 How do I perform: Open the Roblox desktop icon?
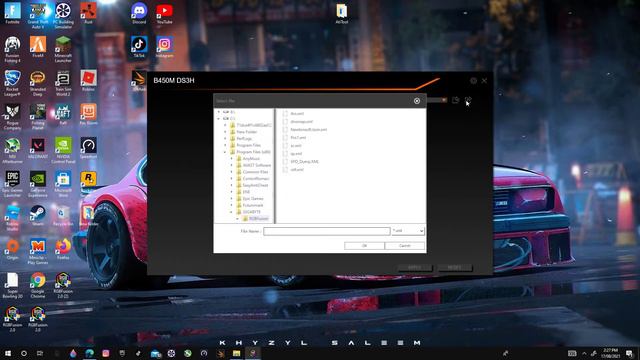coord(89,80)
